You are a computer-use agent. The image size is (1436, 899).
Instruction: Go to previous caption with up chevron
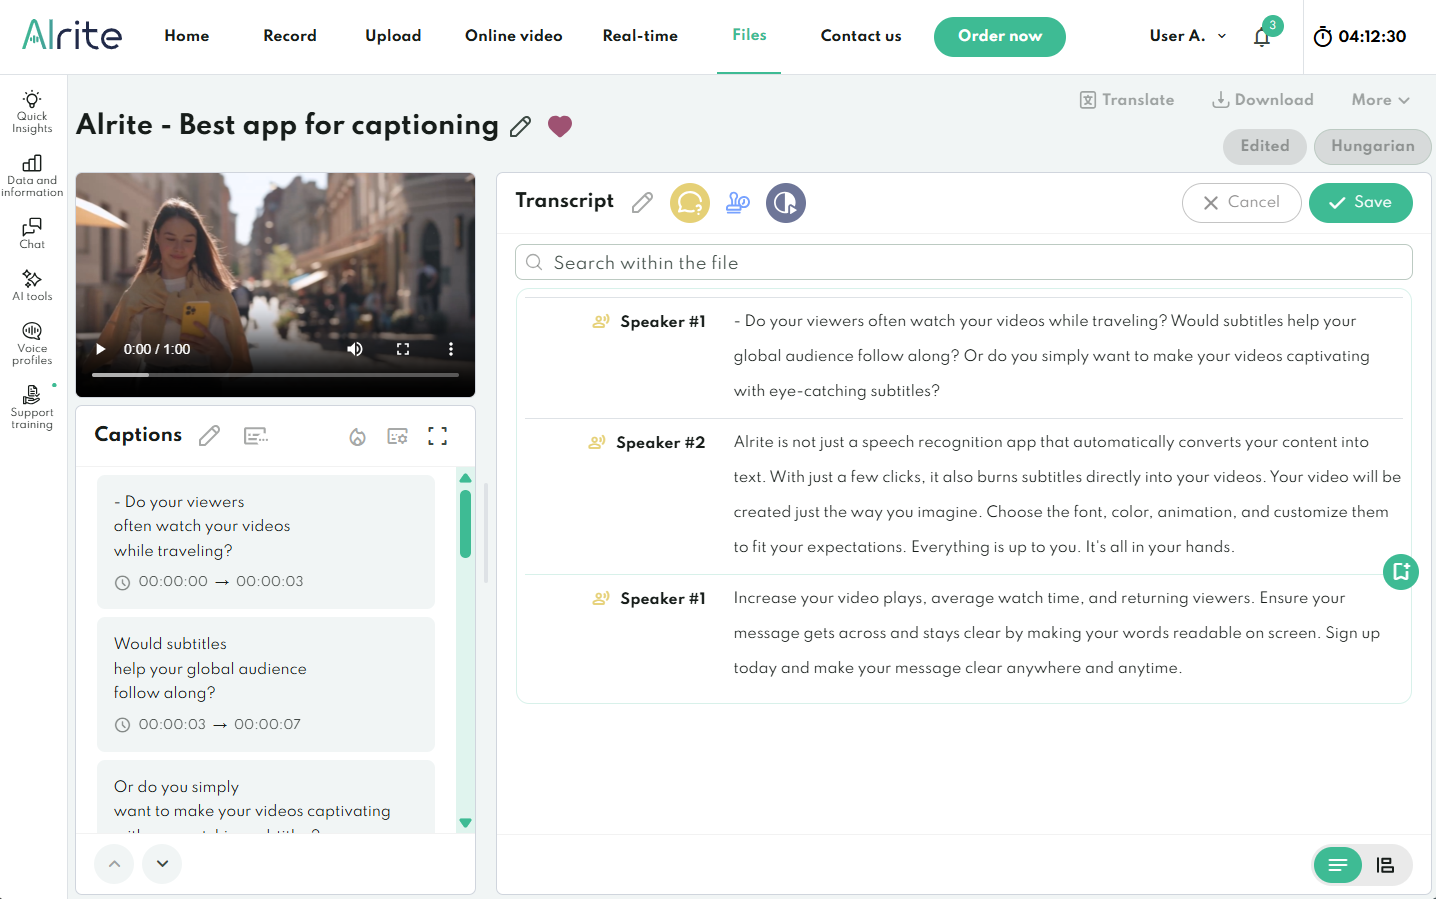tap(114, 864)
